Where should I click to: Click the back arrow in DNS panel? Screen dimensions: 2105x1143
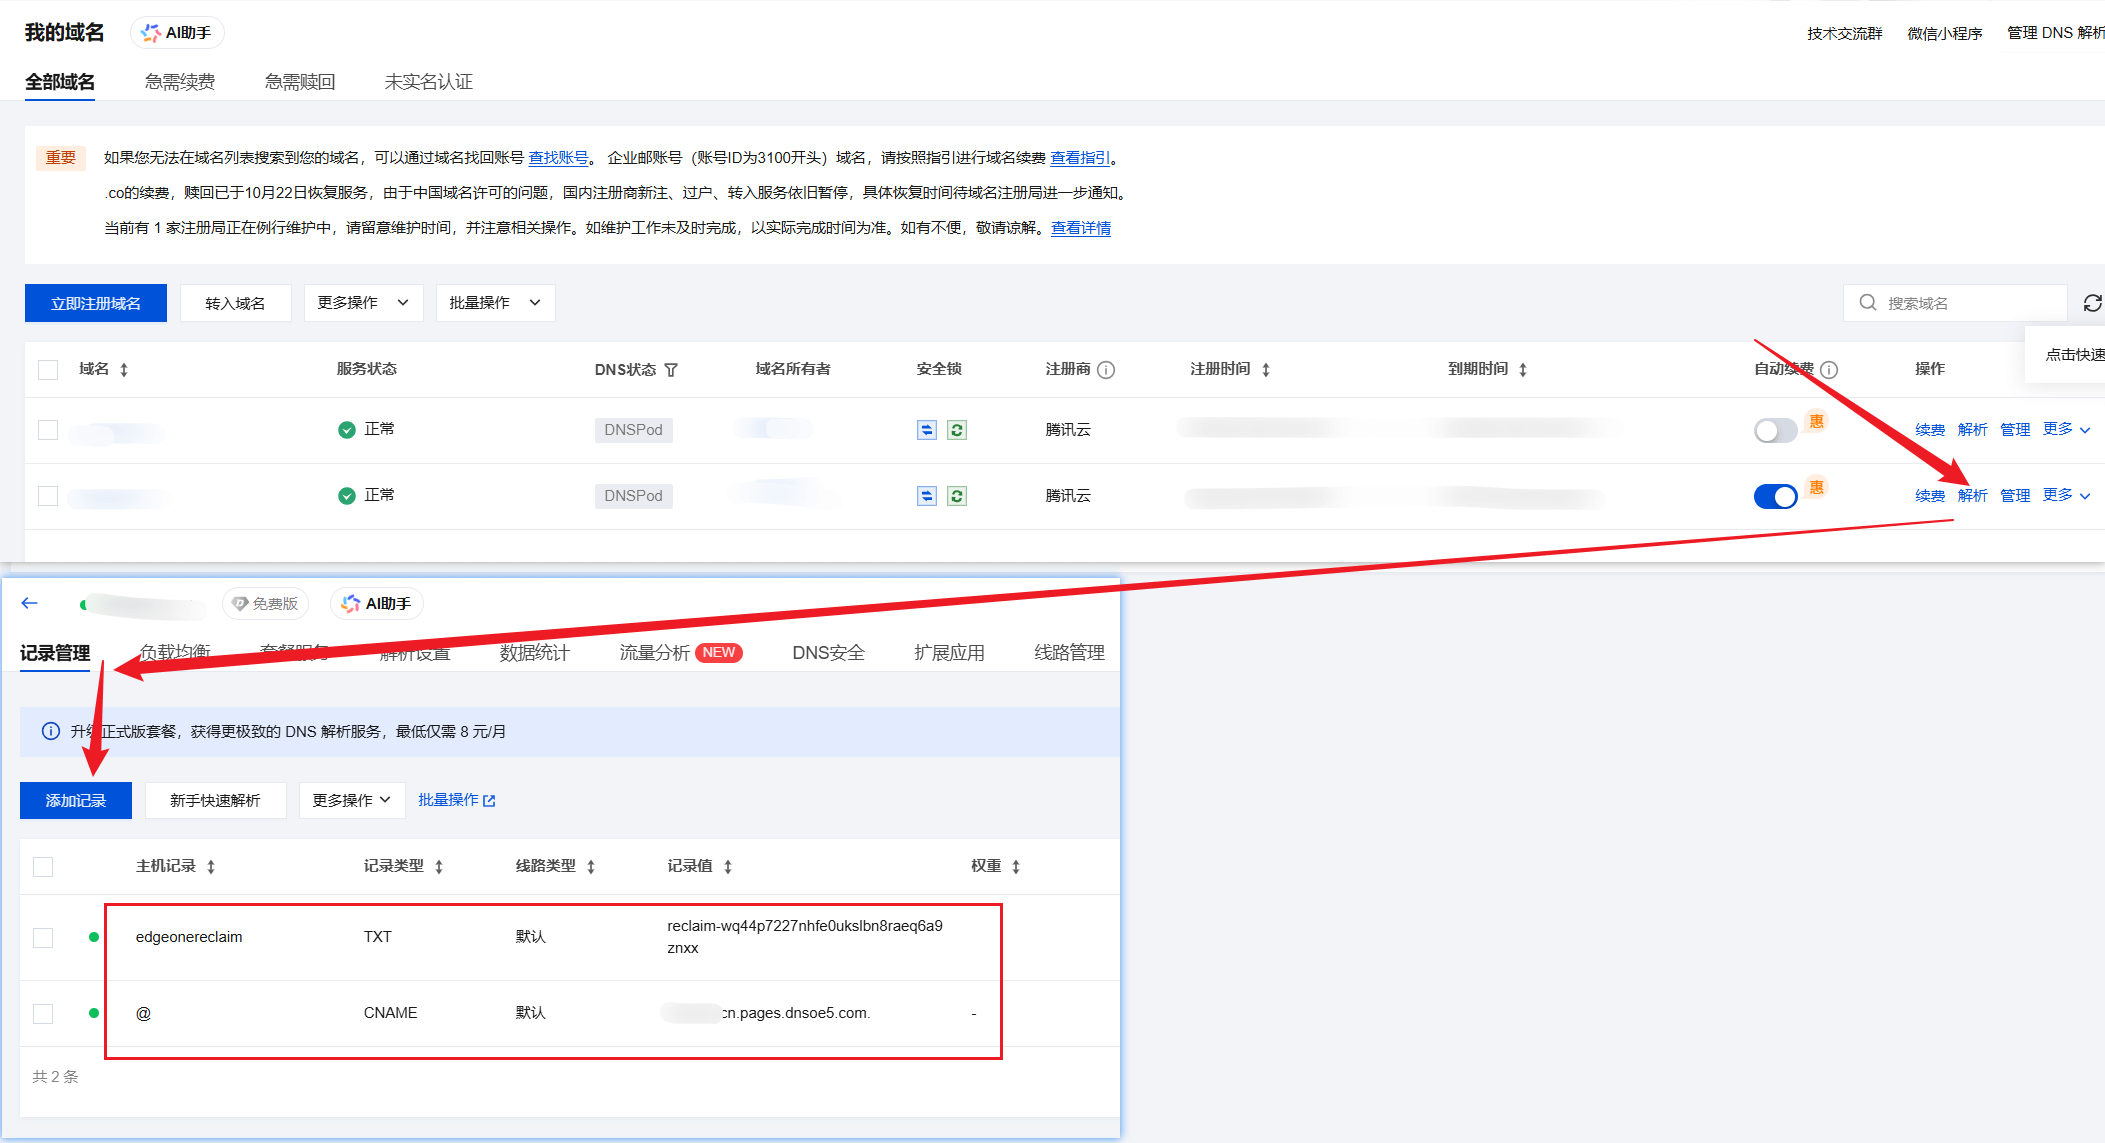pyautogui.click(x=29, y=603)
